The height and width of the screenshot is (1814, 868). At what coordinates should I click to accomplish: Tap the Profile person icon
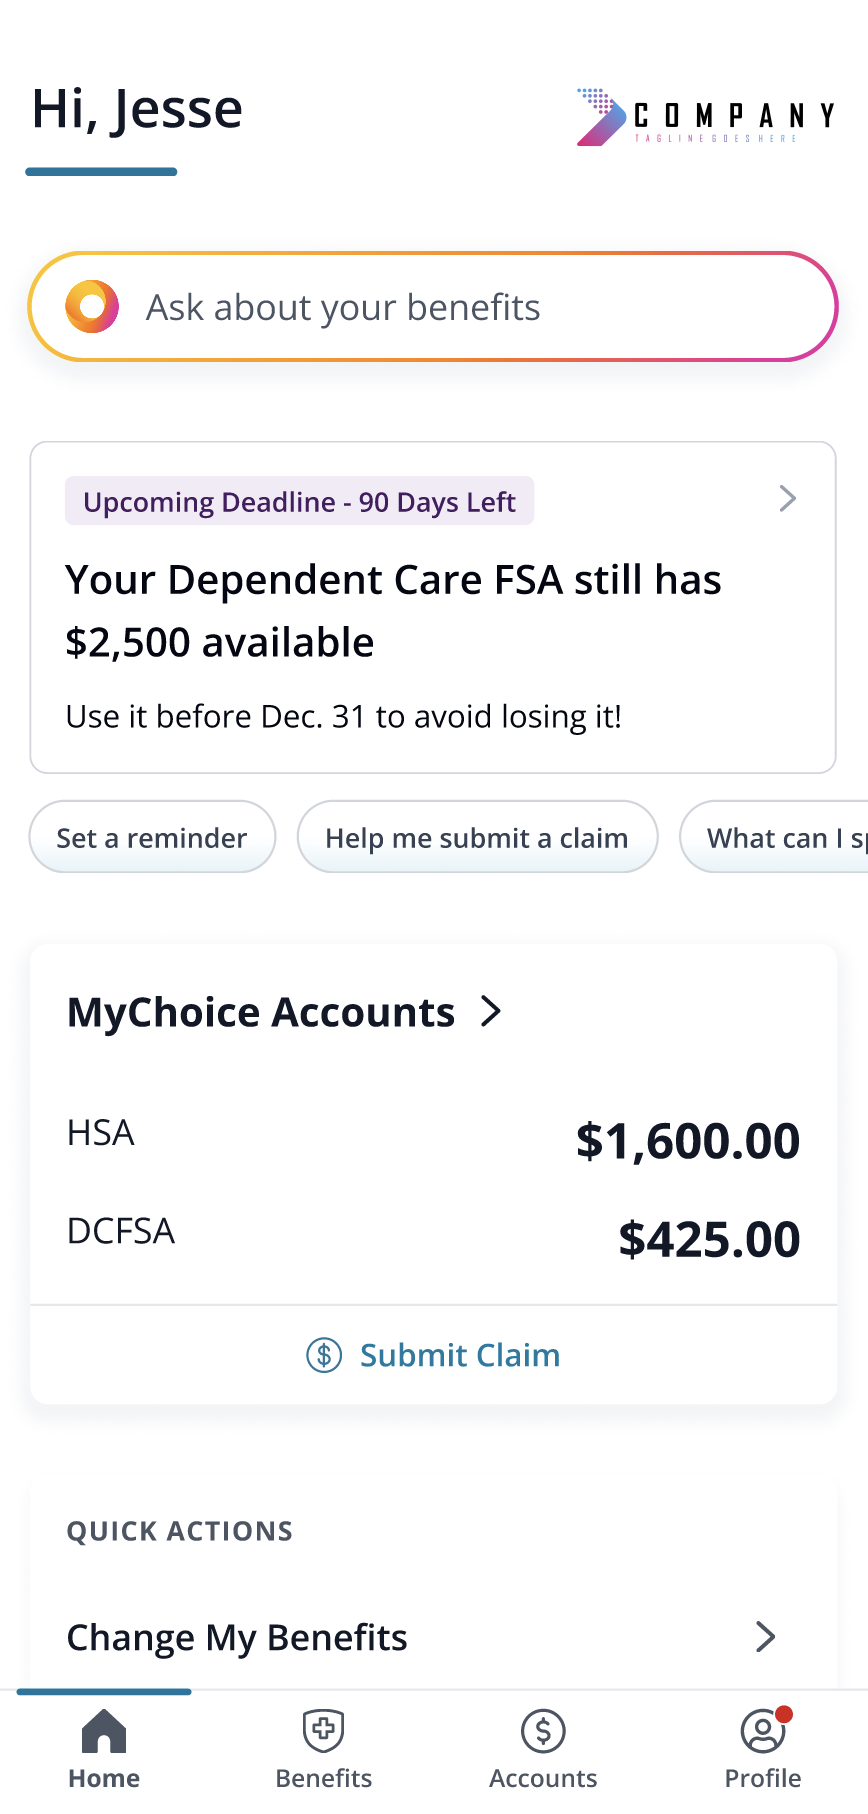click(762, 1732)
